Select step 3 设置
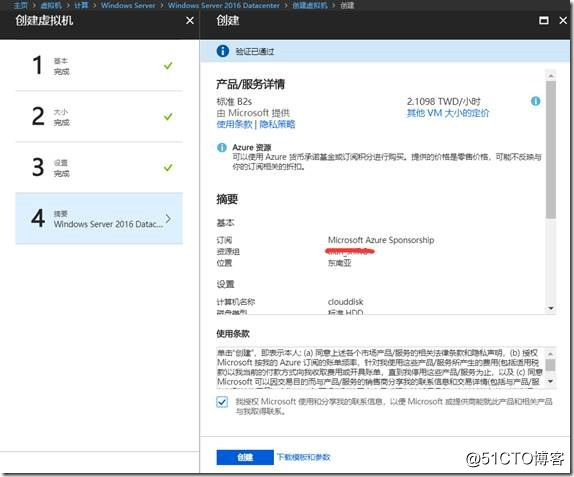574x477 pixels. 99,167
